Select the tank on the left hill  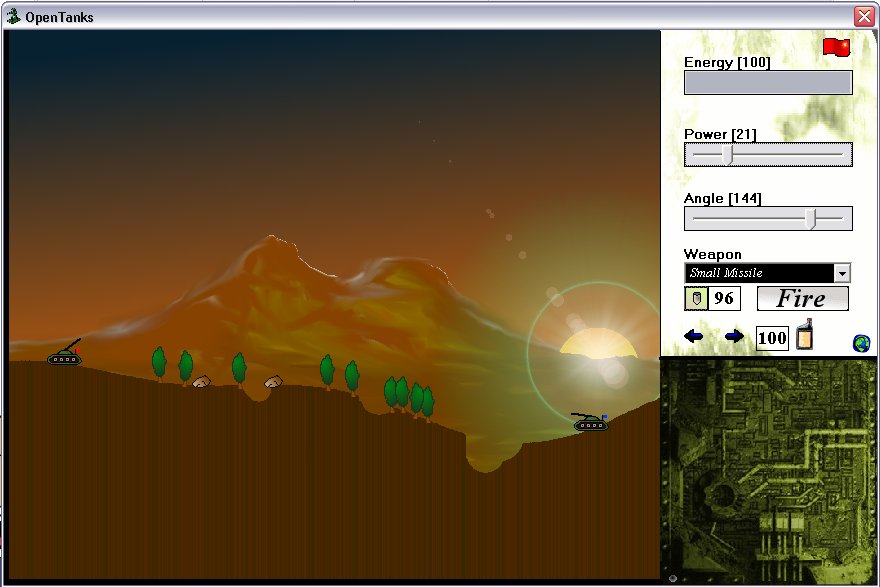(x=65, y=355)
